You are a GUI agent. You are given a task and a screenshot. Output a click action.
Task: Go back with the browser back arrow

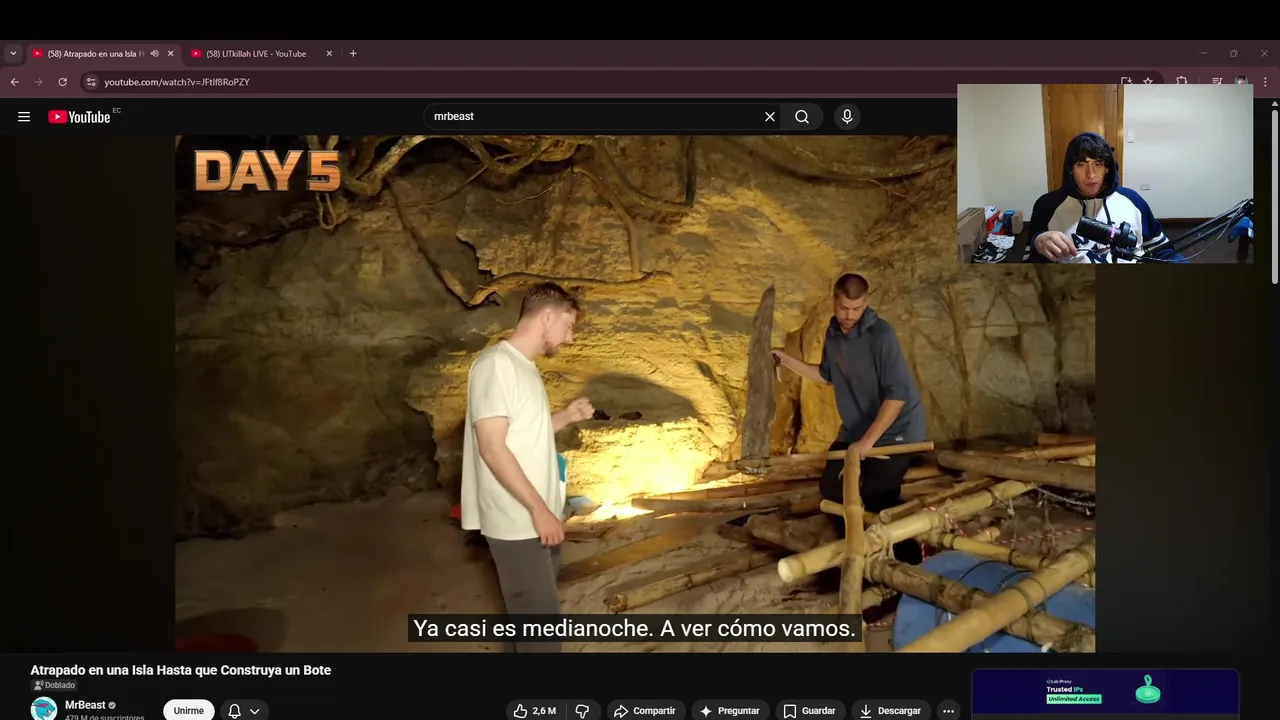click(x=15, y=82)
